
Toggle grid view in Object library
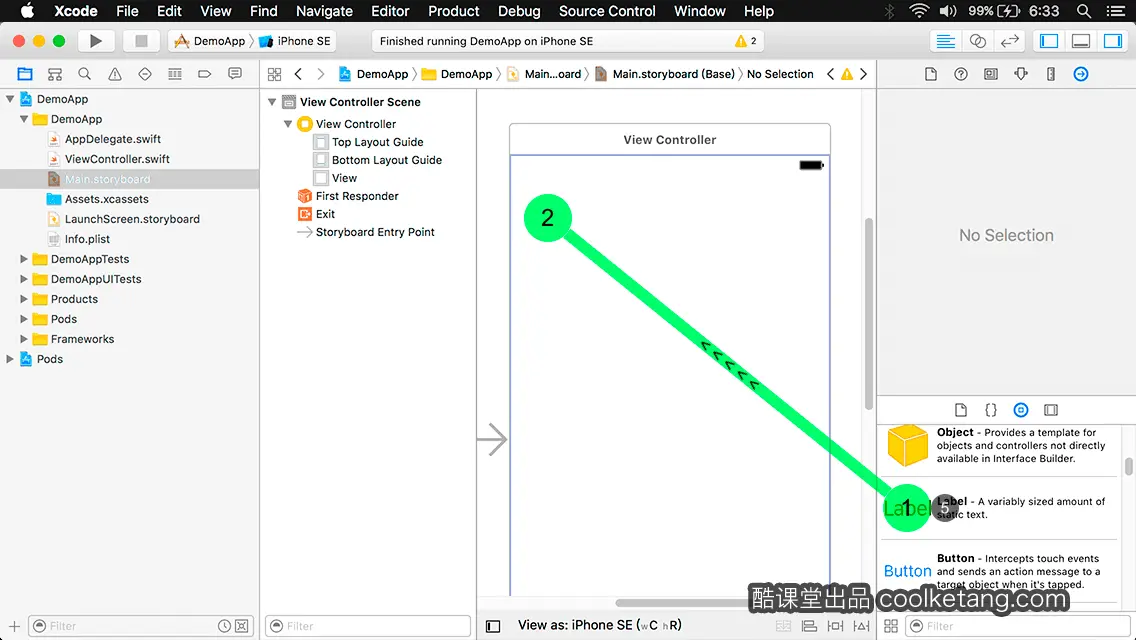click(x=891, y=626)
